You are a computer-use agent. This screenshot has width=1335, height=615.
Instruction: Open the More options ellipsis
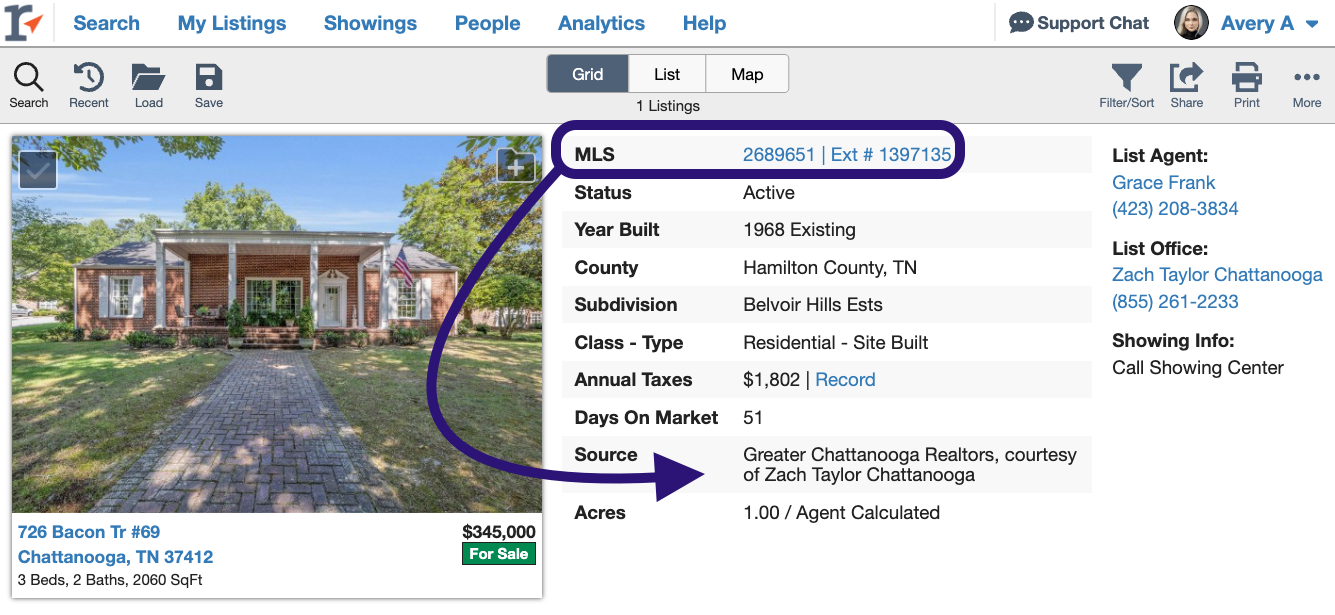click(1306, 78)
